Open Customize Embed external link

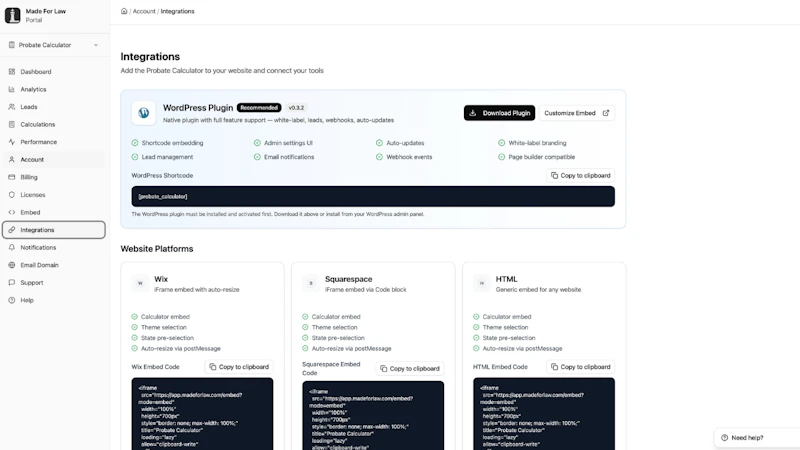point(577,113)
